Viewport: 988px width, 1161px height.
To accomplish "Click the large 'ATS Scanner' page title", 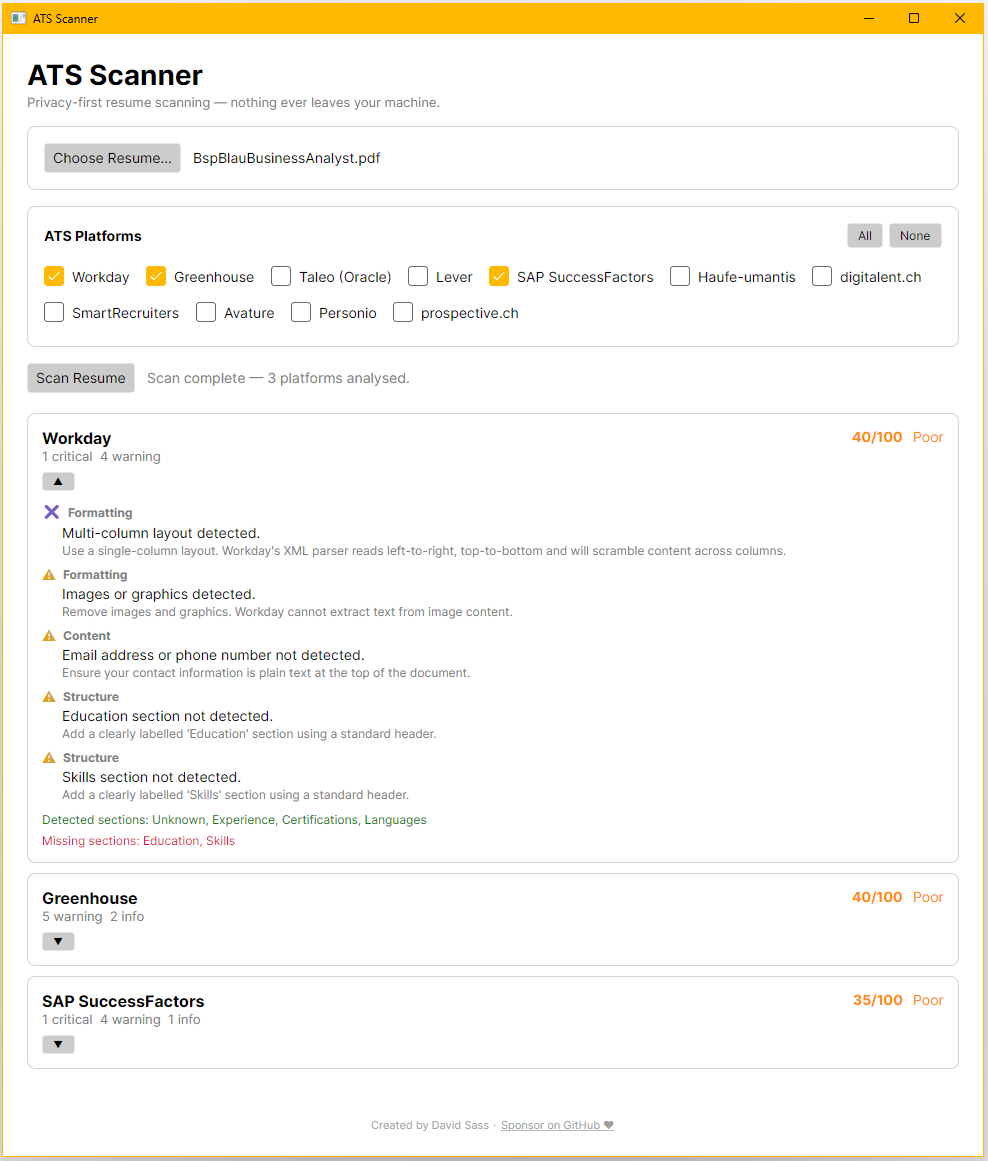I will coord(115,75).
